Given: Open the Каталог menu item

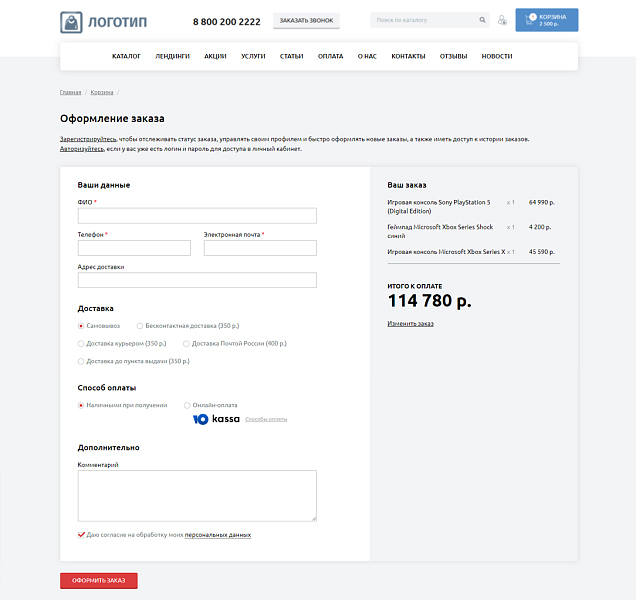Looking at the screenshot, I should [126, 56].
